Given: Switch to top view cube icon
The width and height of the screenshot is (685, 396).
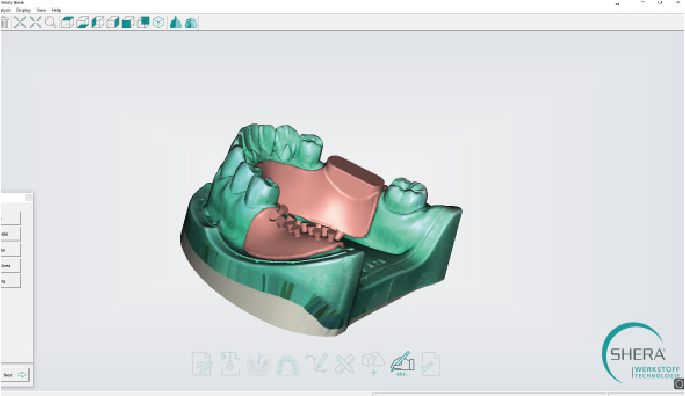Looking at the screenshot, I should [67, 22].
